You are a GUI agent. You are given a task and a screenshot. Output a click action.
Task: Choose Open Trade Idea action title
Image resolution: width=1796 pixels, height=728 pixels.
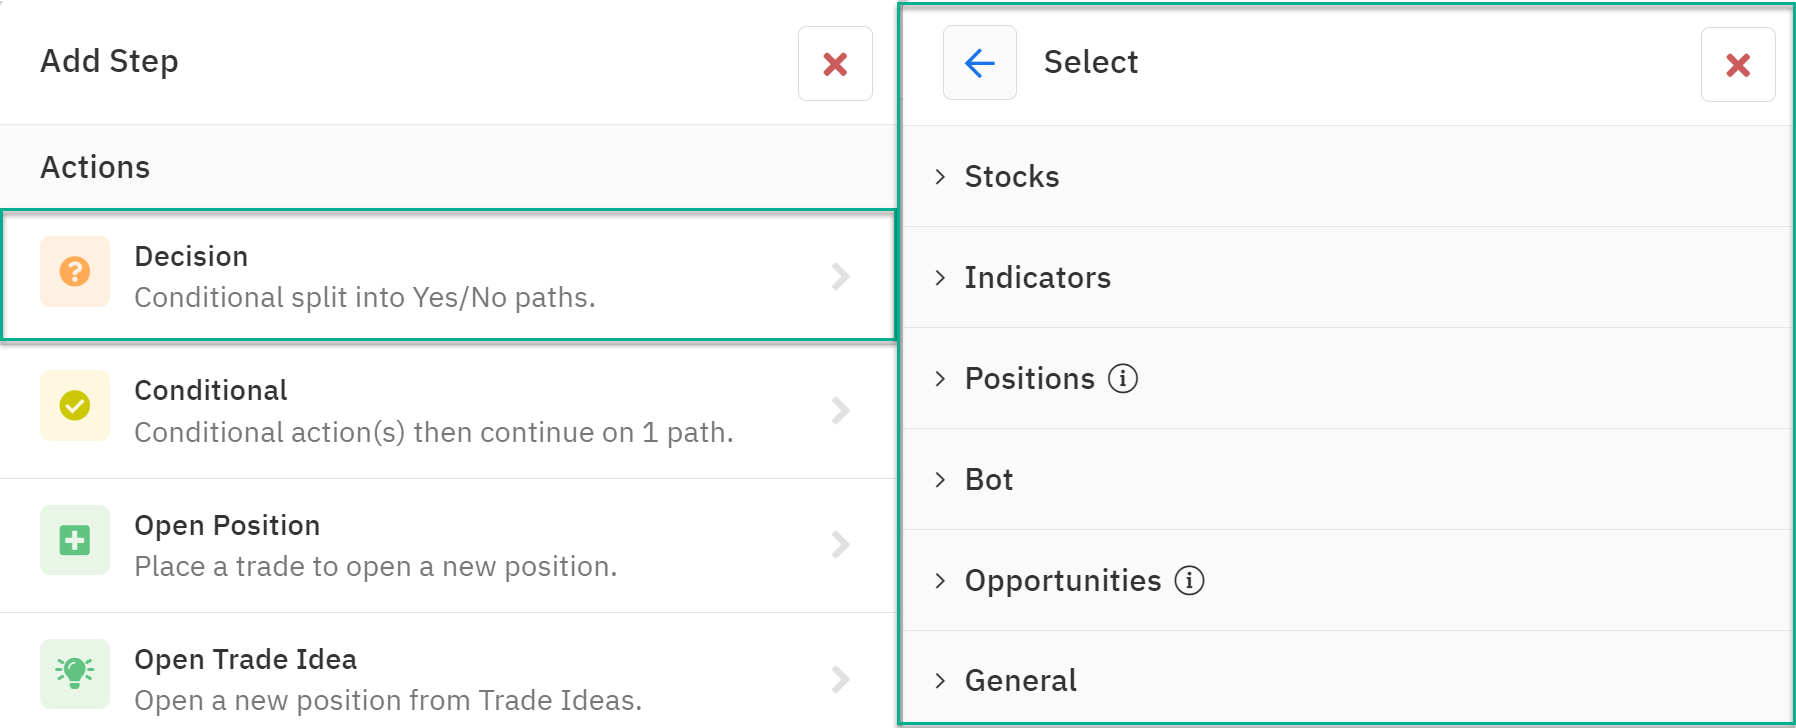[245, 659]
